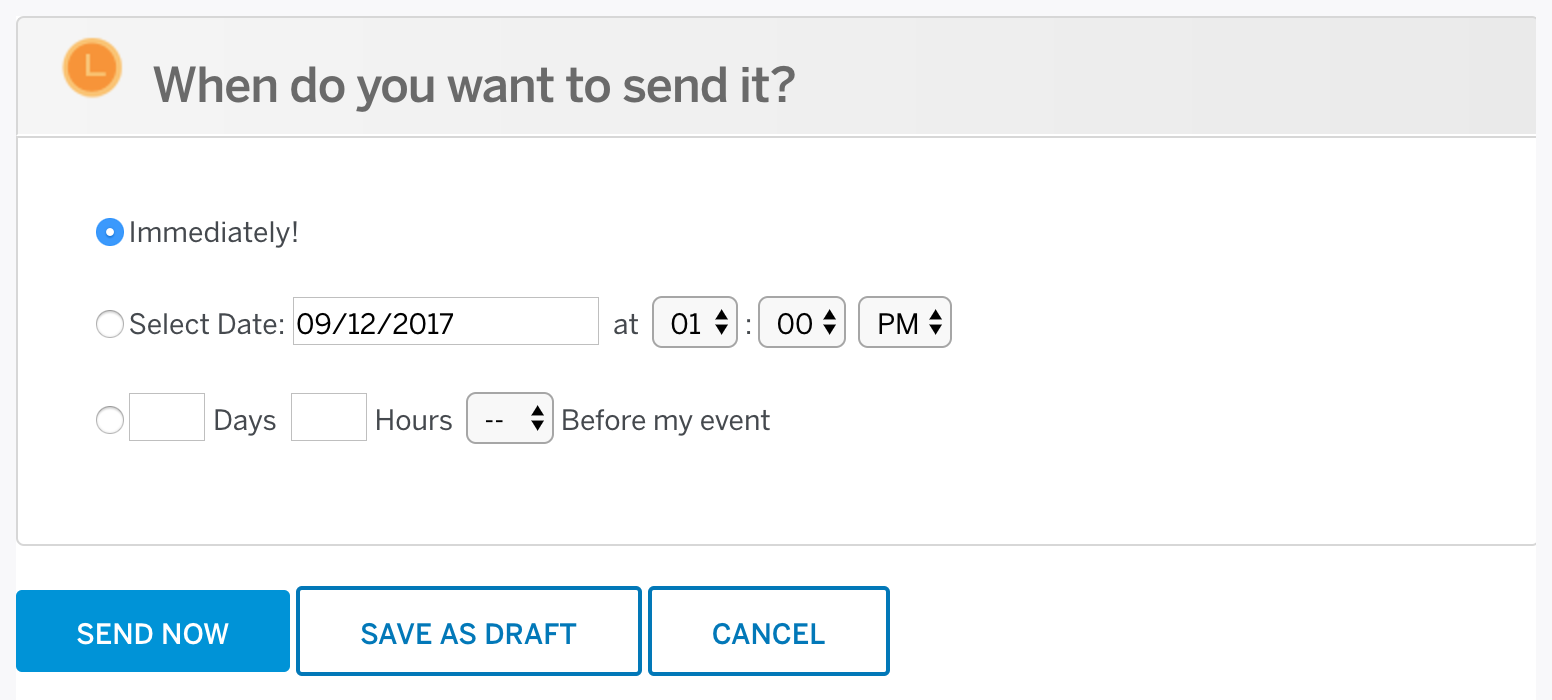Focus the Days number input box
This screenshot has width=1552, height=700.
click(167, 417)
